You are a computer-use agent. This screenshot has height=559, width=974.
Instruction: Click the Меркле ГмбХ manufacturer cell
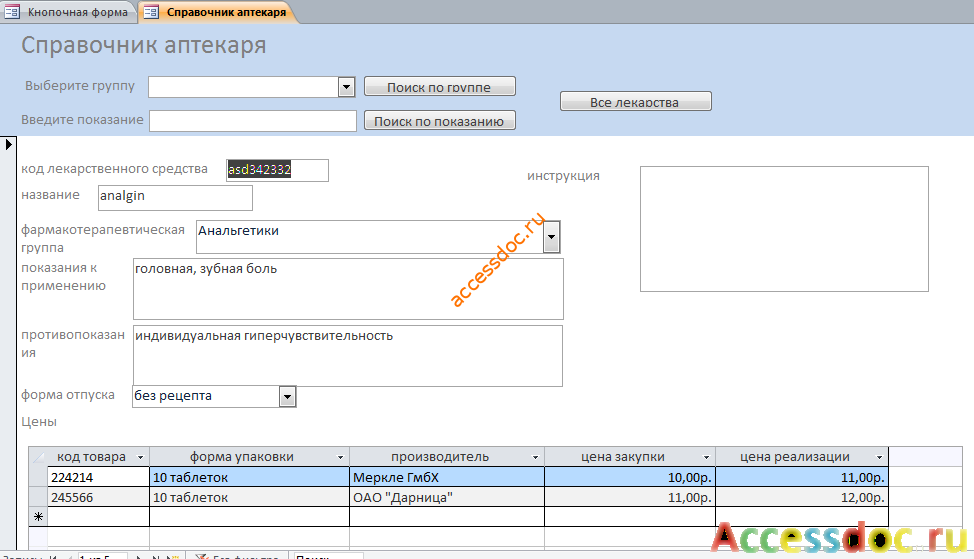(447, 477)
